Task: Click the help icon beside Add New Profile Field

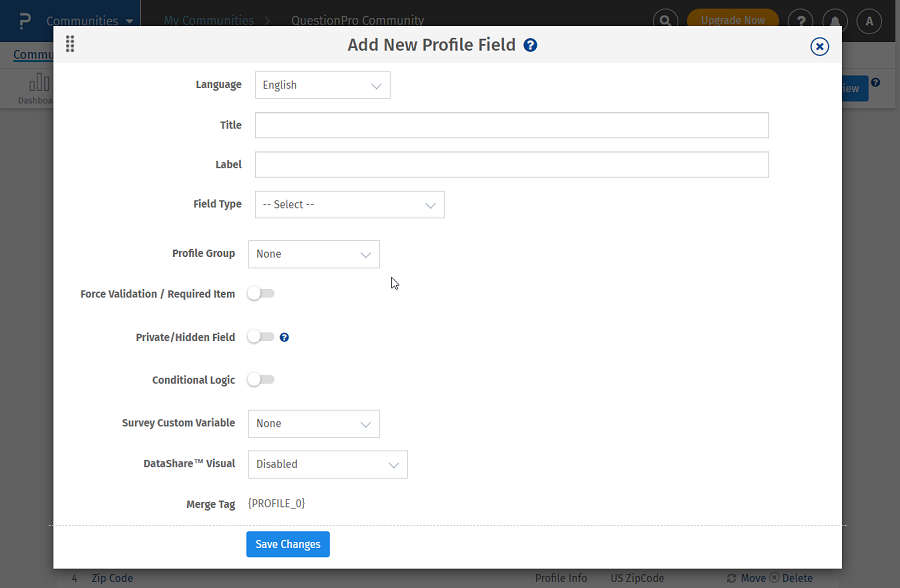Action: 530,45
